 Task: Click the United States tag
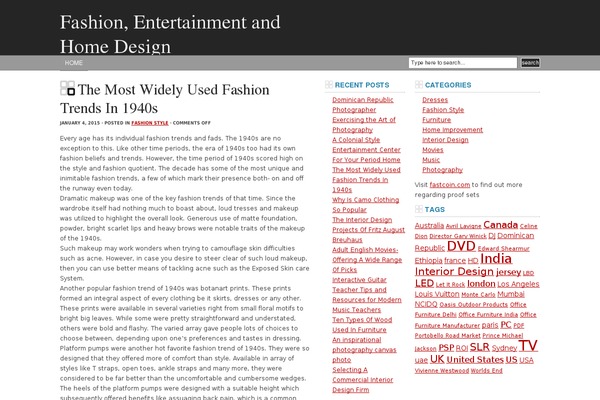(x=474, y=360)
